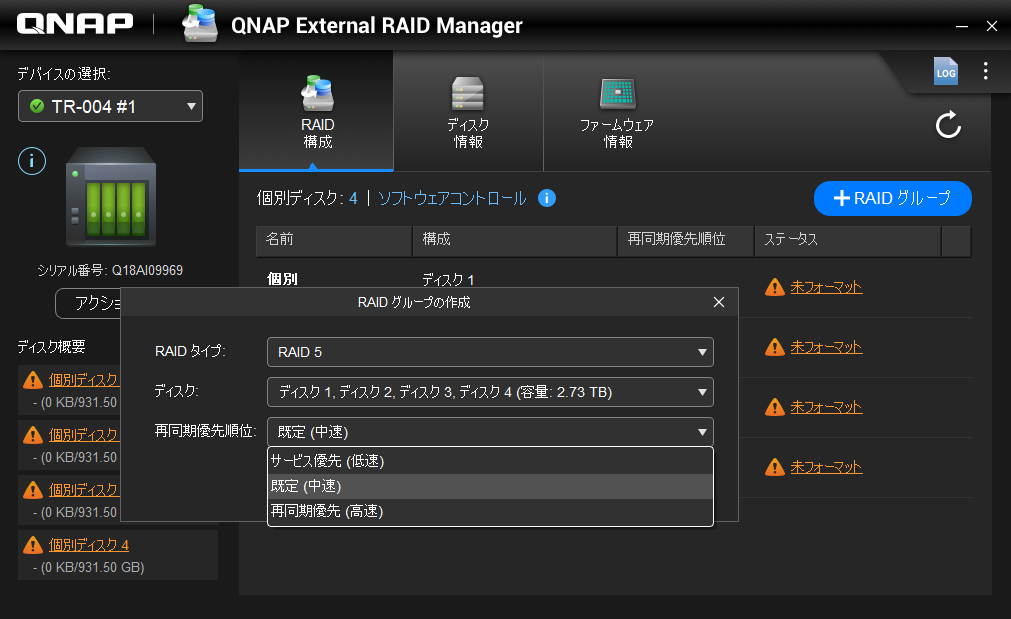Click the TR-004 device thumbnail image
The width and height of the screenshot is (1011, 619).
tap(111, 193)
